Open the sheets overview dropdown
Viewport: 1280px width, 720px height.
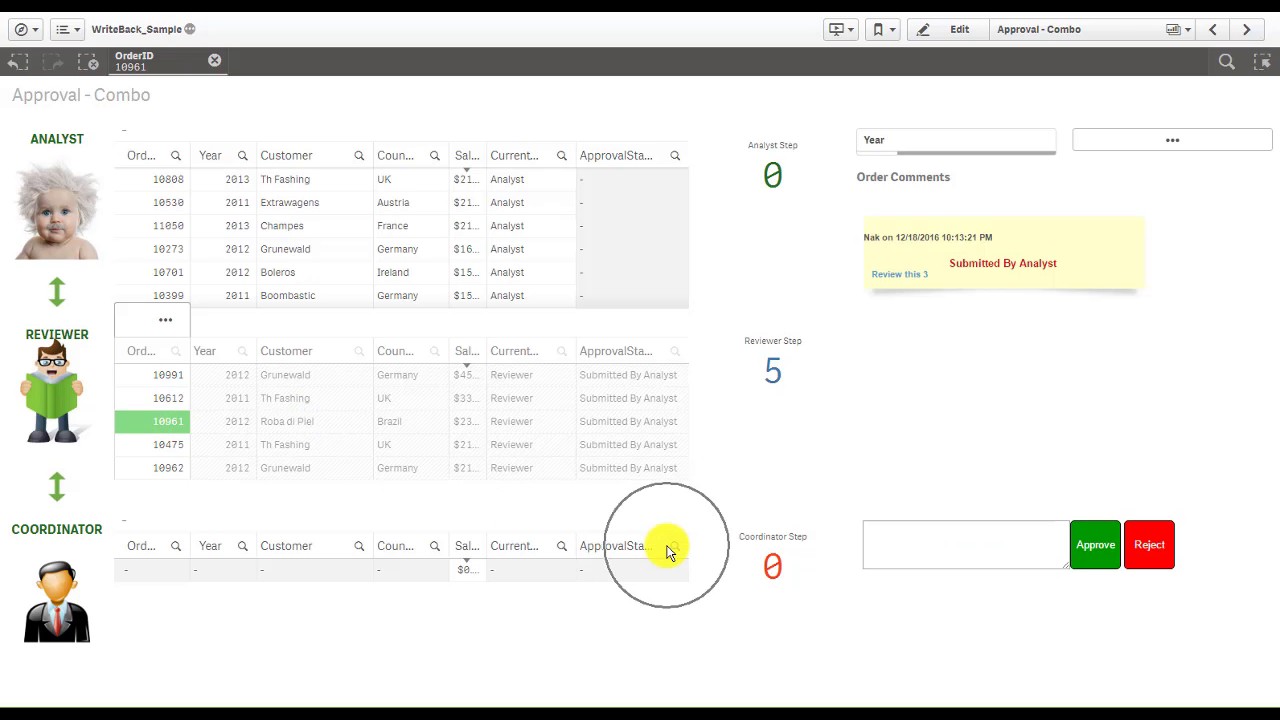[x=1178, y=29]
